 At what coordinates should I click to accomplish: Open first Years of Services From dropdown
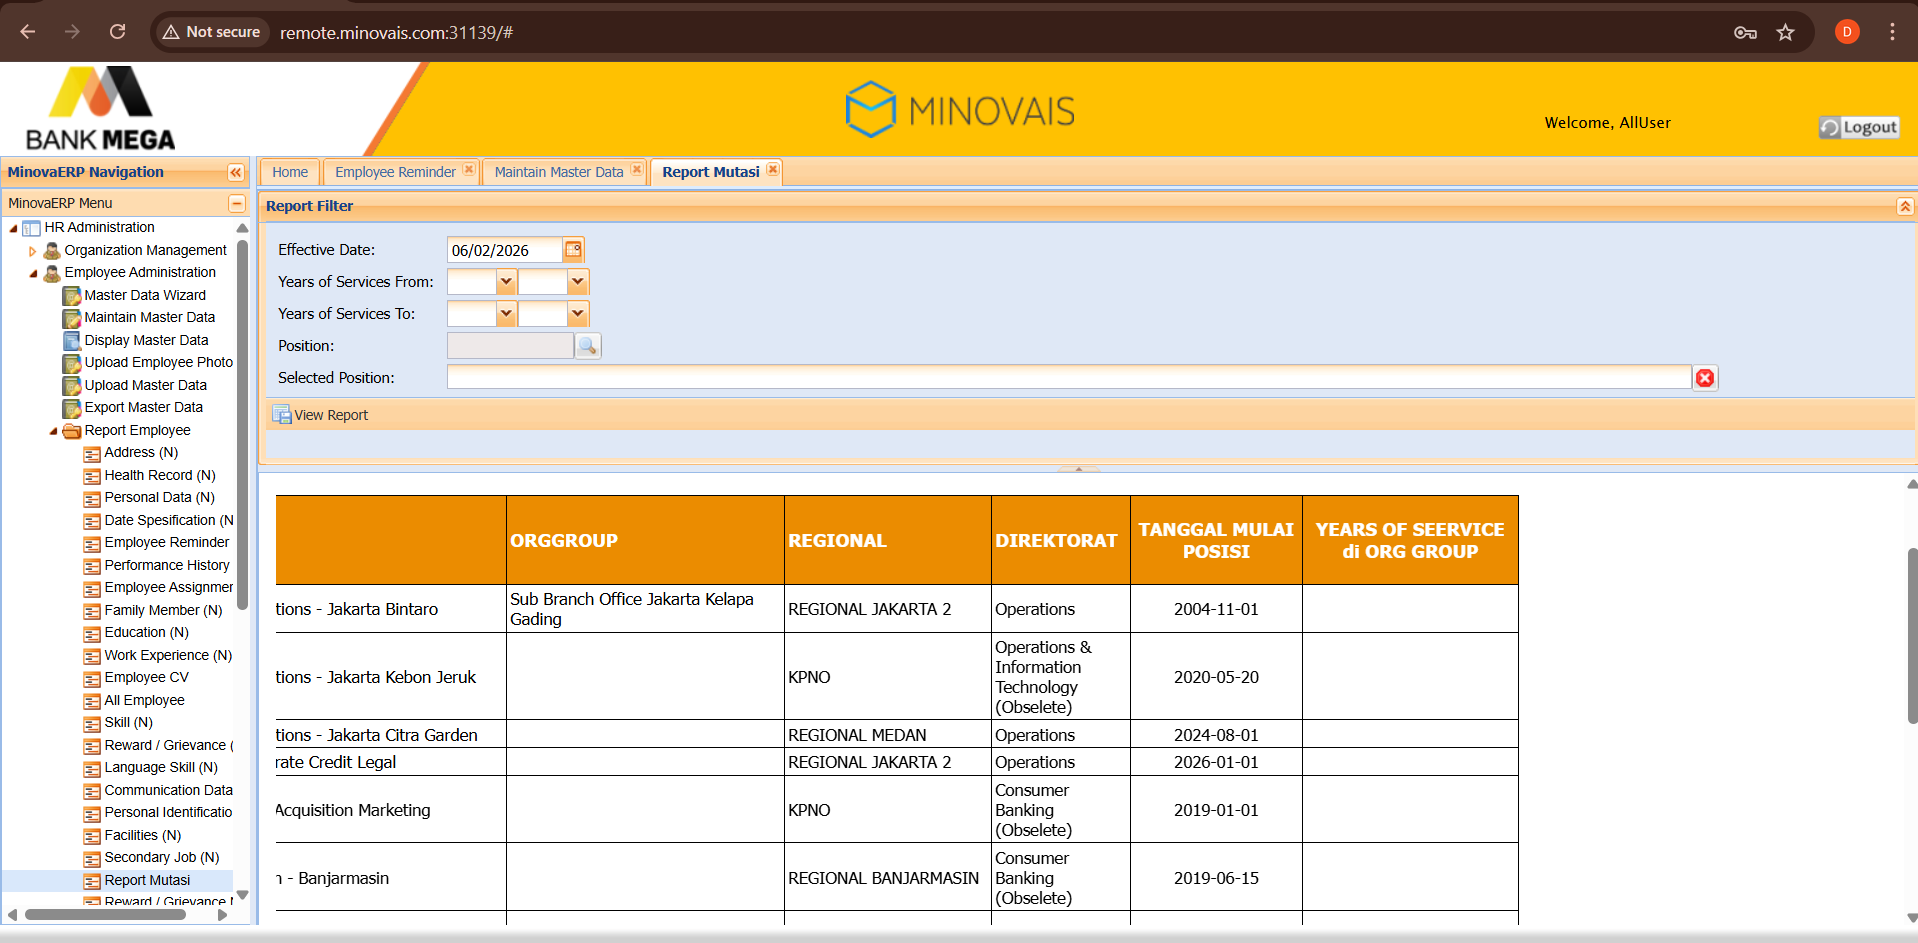click(506, 282)
